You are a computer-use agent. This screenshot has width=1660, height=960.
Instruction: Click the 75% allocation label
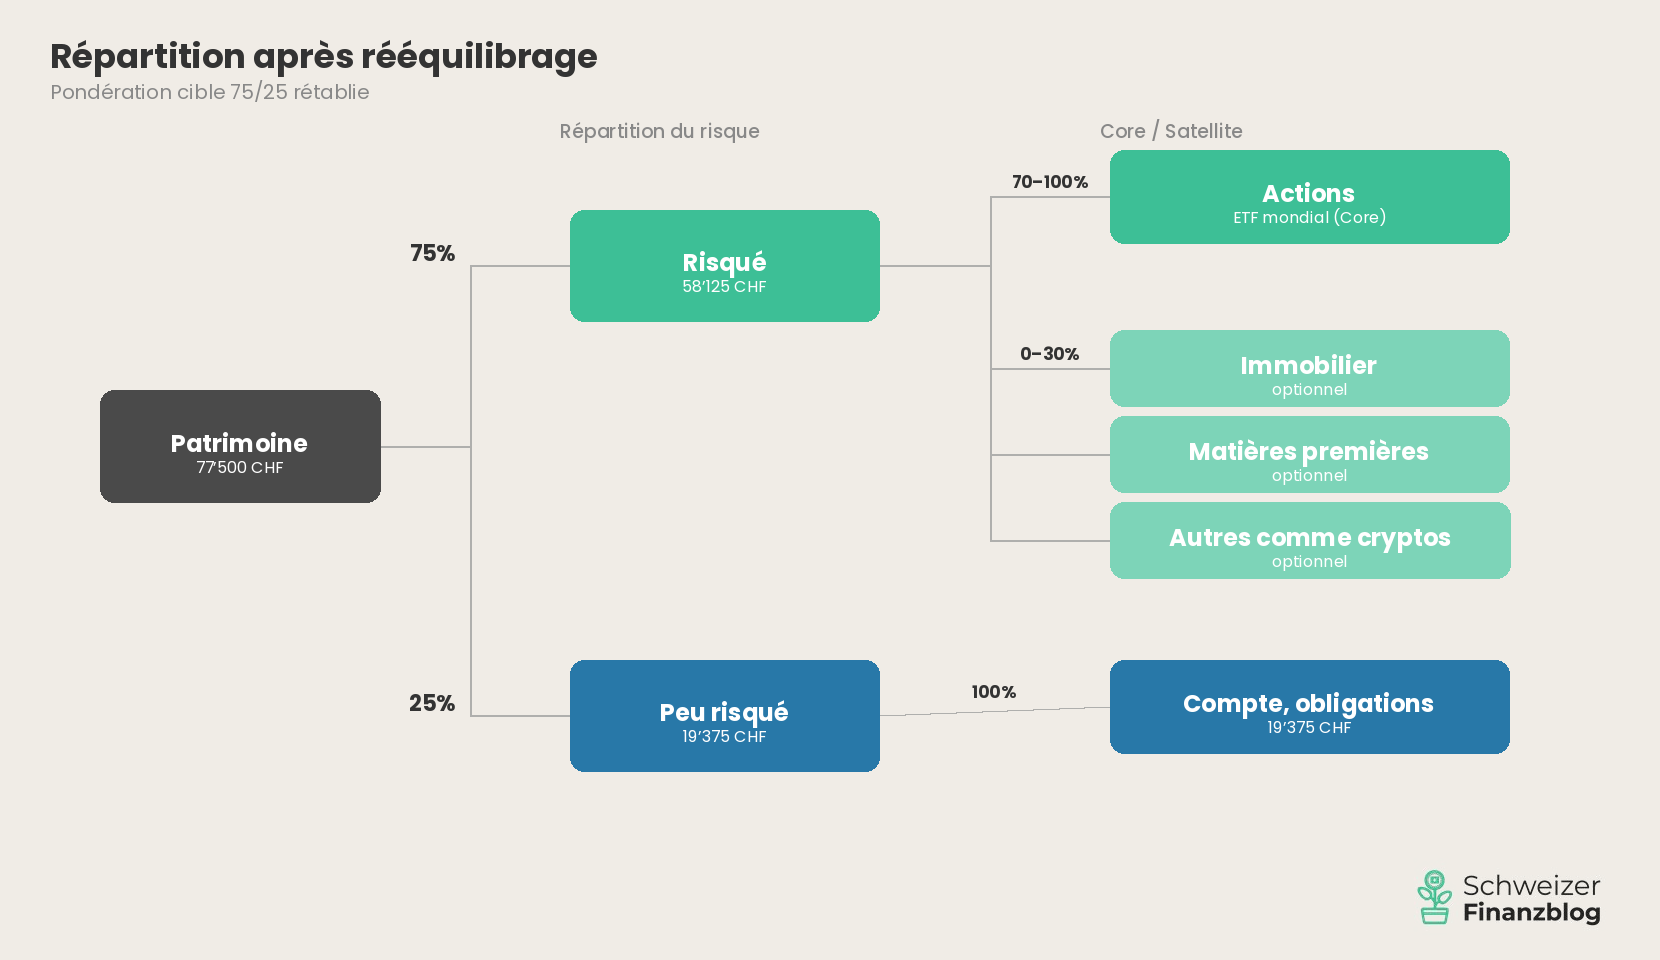point(432,254)
